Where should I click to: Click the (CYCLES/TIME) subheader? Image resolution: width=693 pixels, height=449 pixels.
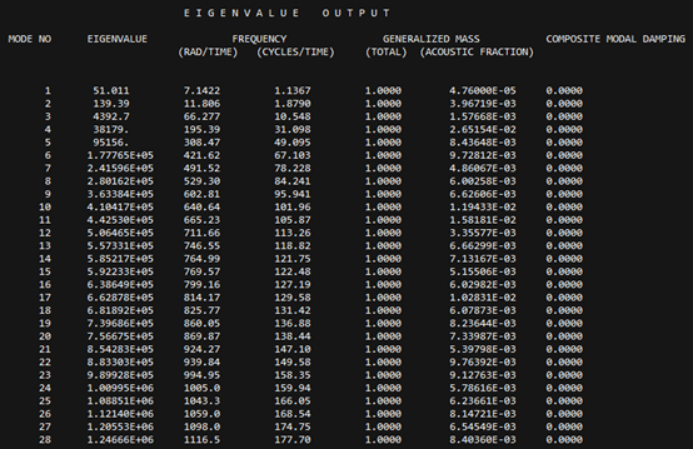pos(296,52)
